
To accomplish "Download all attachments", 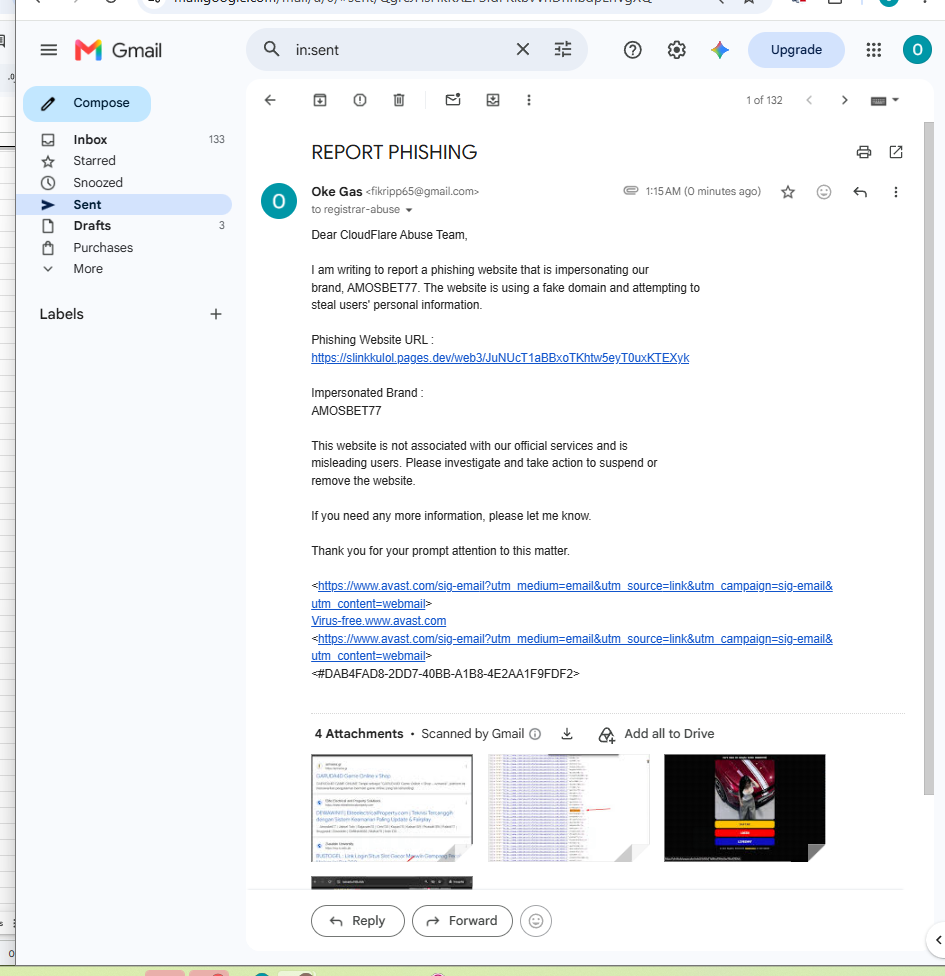I will tap(567, 734).
